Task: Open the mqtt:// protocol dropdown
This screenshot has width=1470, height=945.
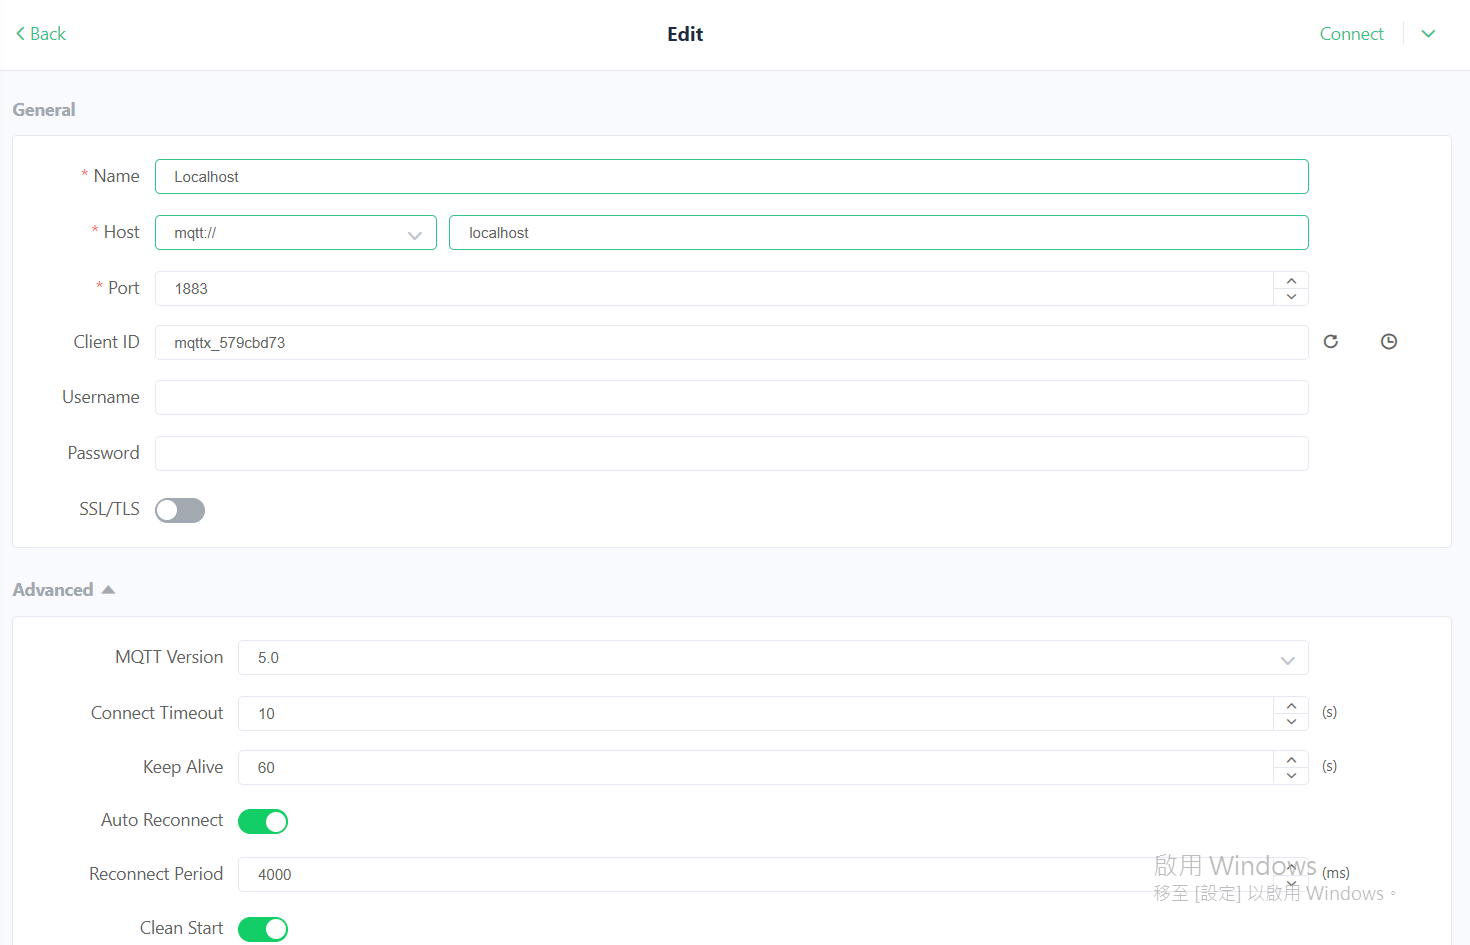Action: (296, 233)
